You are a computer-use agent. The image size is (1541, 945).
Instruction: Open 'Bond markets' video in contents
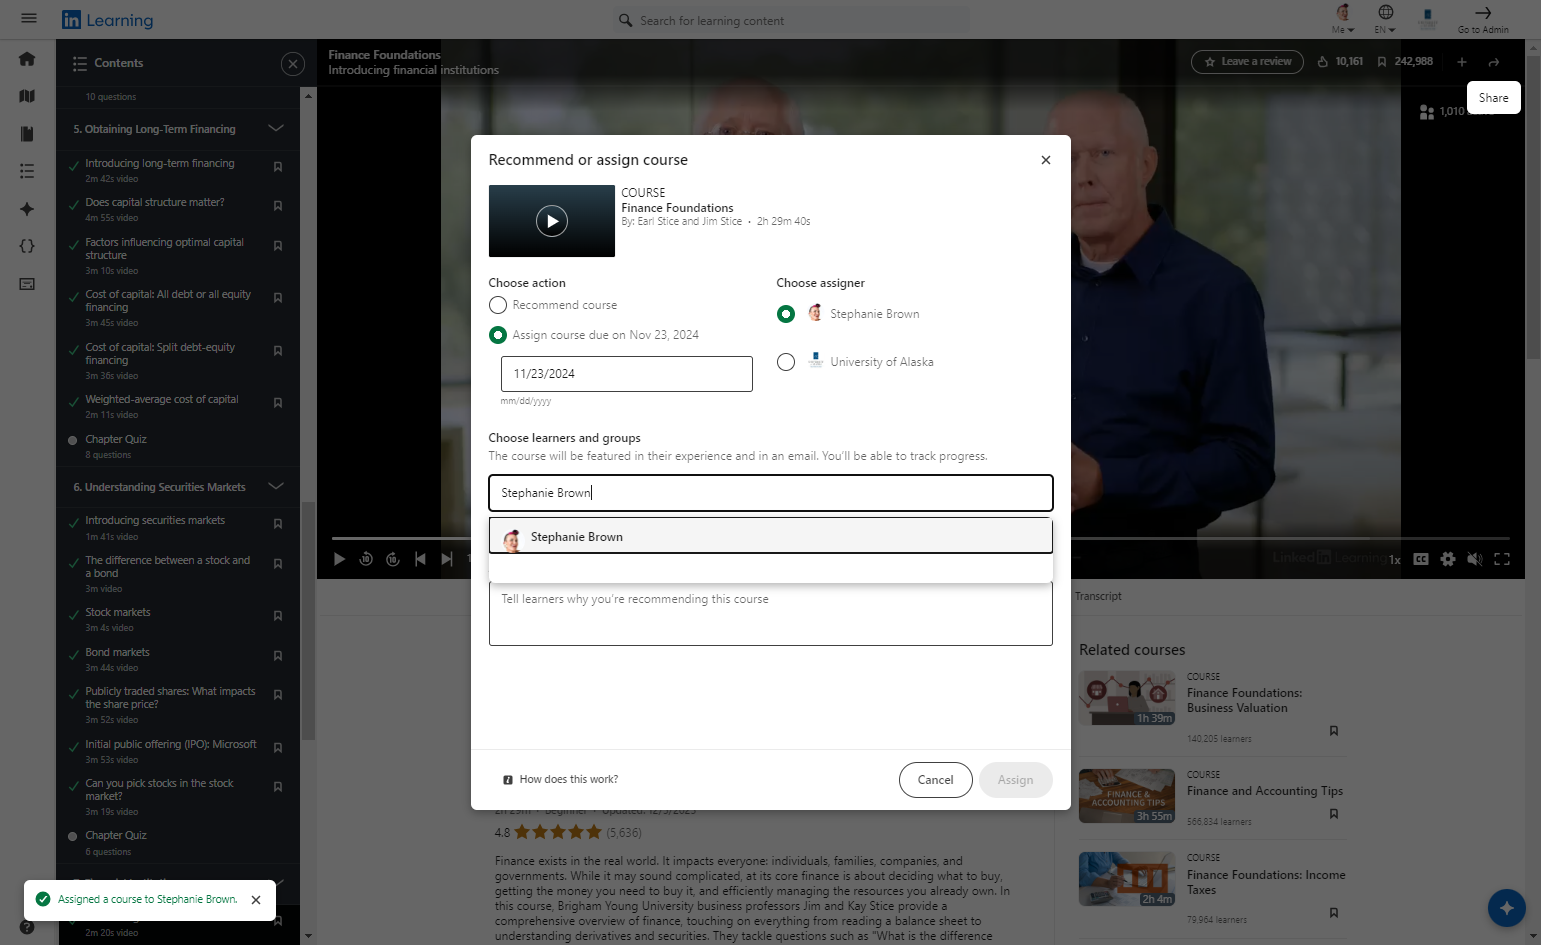(117, 652)
